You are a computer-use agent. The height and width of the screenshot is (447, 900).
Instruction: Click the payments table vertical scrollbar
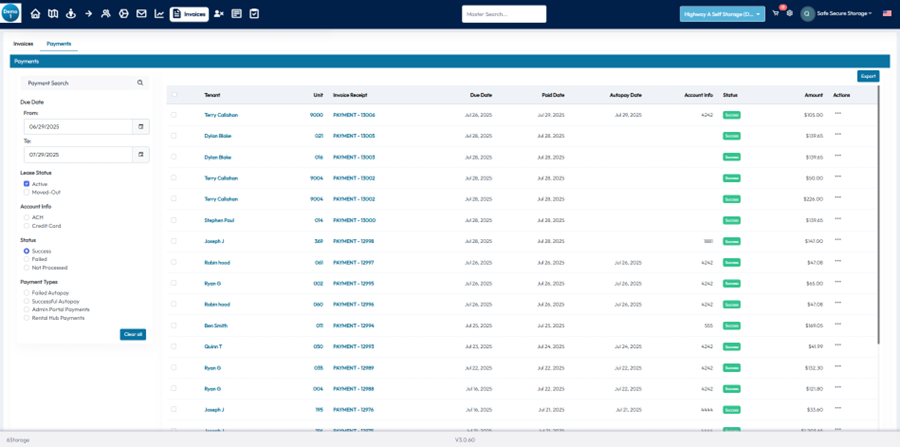click(879, 200)
